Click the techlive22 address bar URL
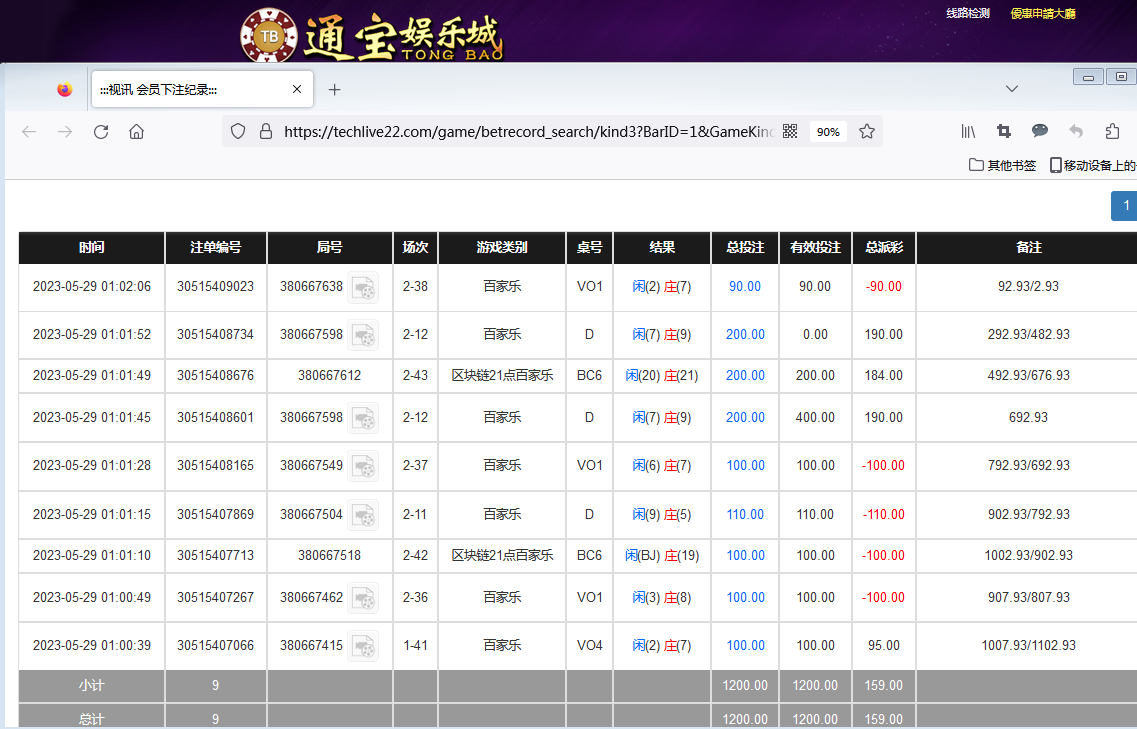Viewport: 1137px width, 729px height. [529, 131]
